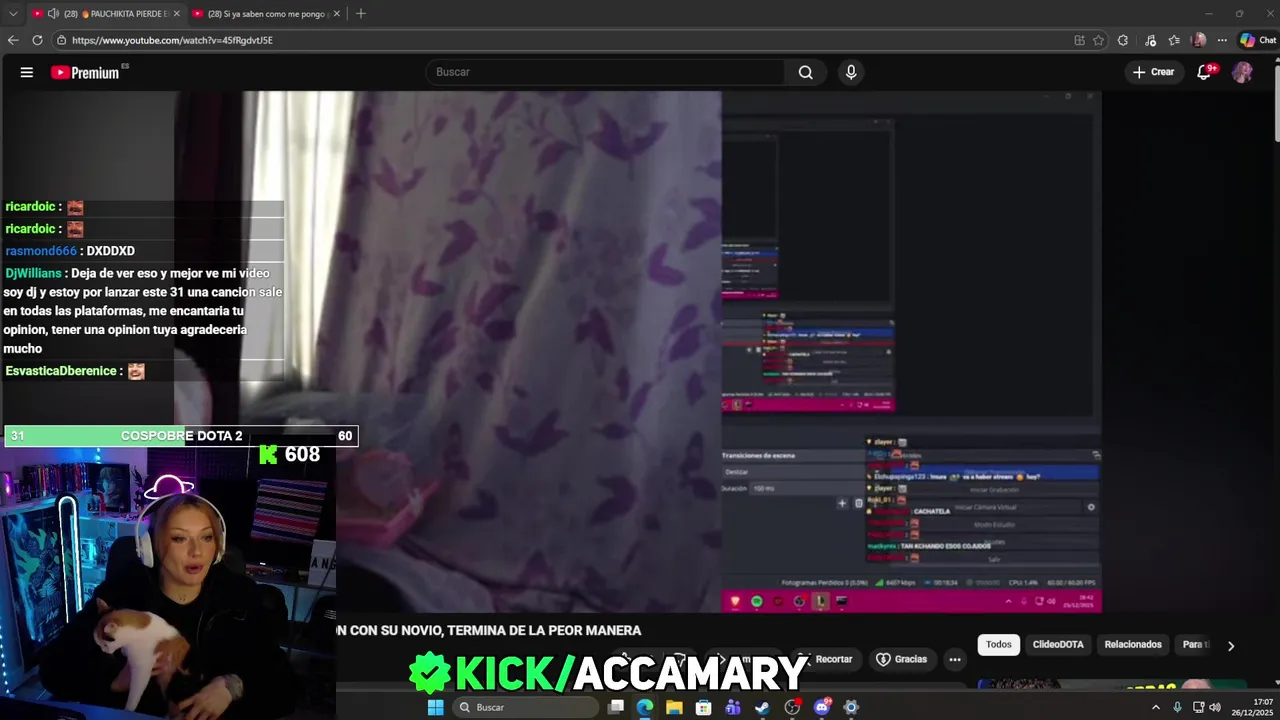
Task: Mute the PAUCHIKITA PIERDE tab audio
Action: pyautogui.click(x=53, y=14)
